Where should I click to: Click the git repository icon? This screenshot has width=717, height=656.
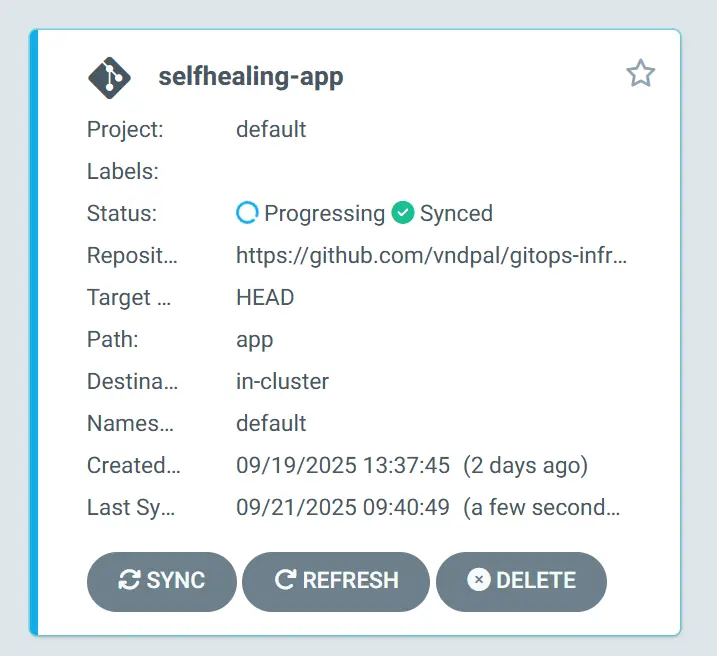tap(110, 77)
